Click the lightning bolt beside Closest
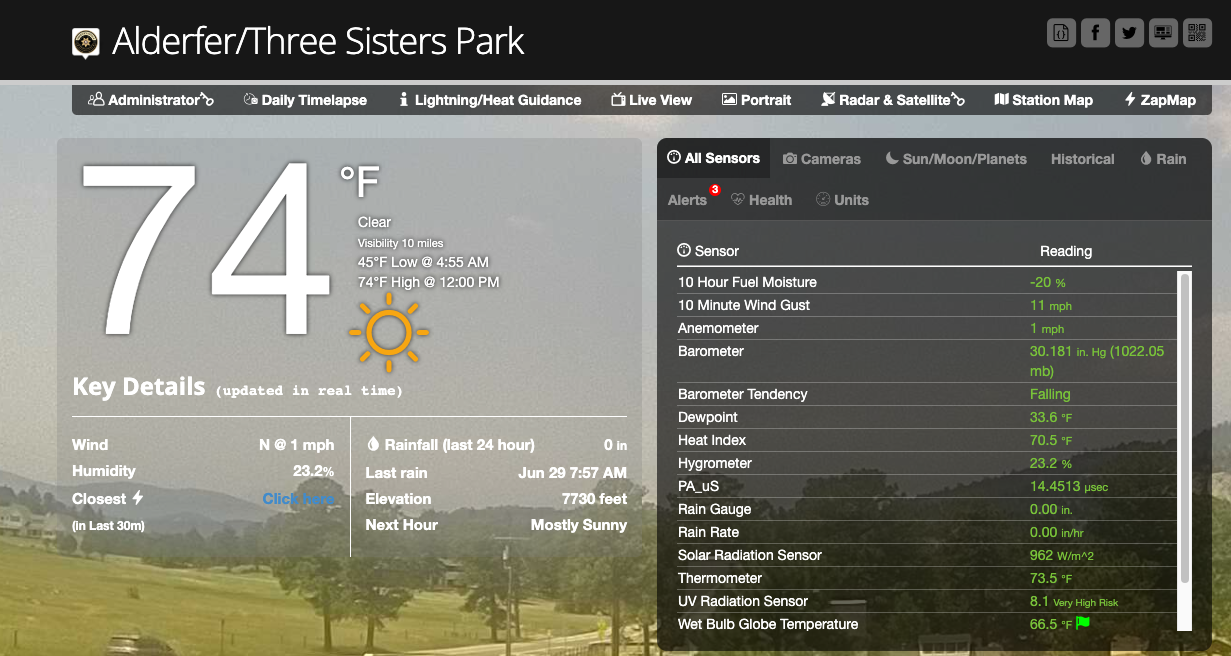This screenshot has width=1231, height=656. tap(138, 498)
